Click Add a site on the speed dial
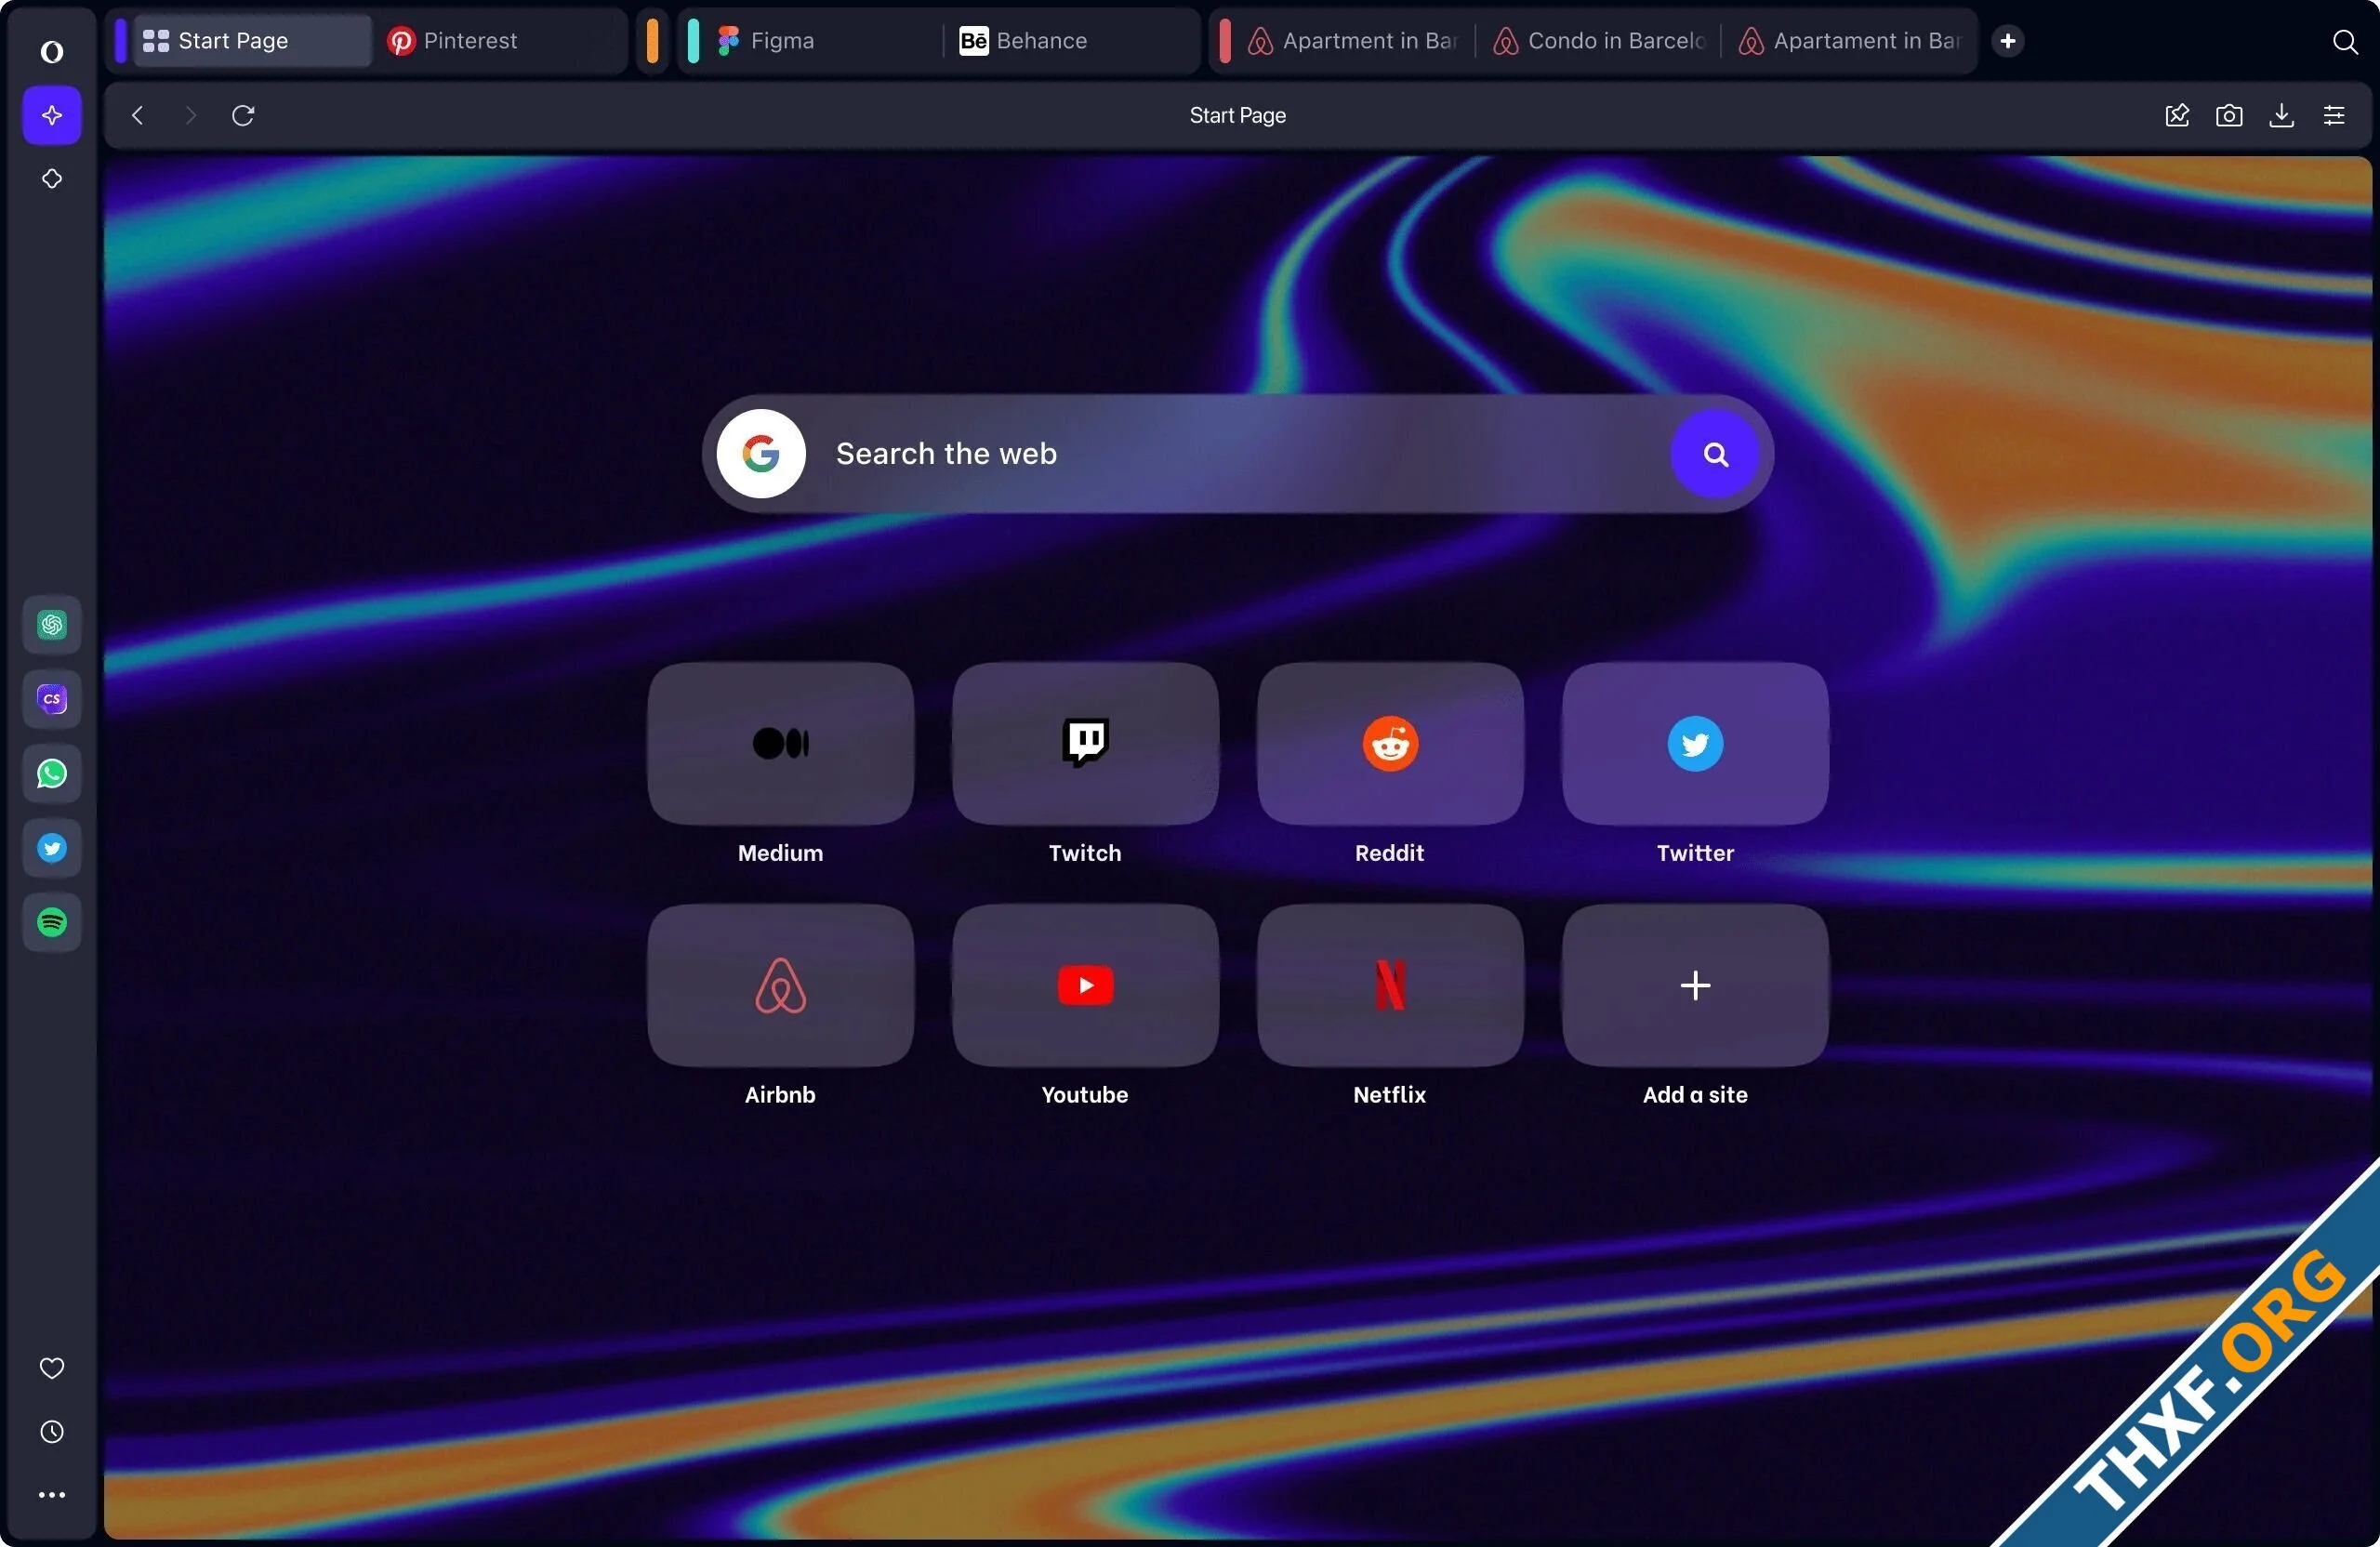The width and height of the screenshot is (2380, 1547). pos(1693,986)
